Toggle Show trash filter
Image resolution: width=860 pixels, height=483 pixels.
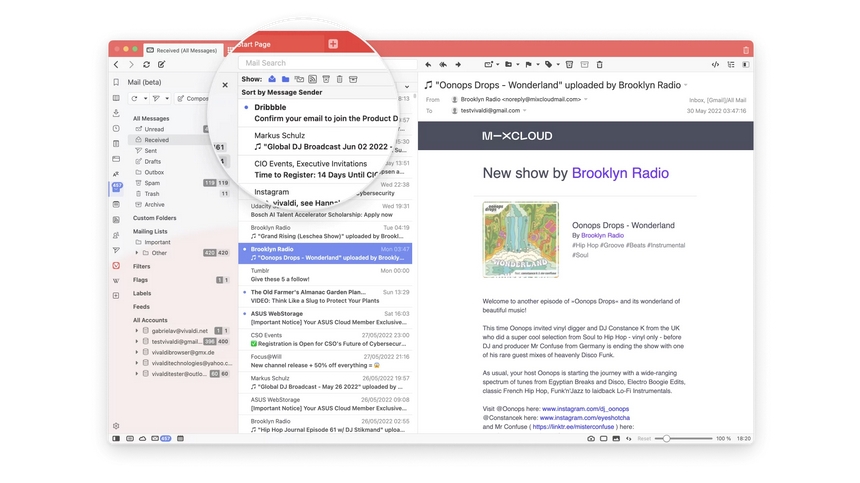pos(340,79)
